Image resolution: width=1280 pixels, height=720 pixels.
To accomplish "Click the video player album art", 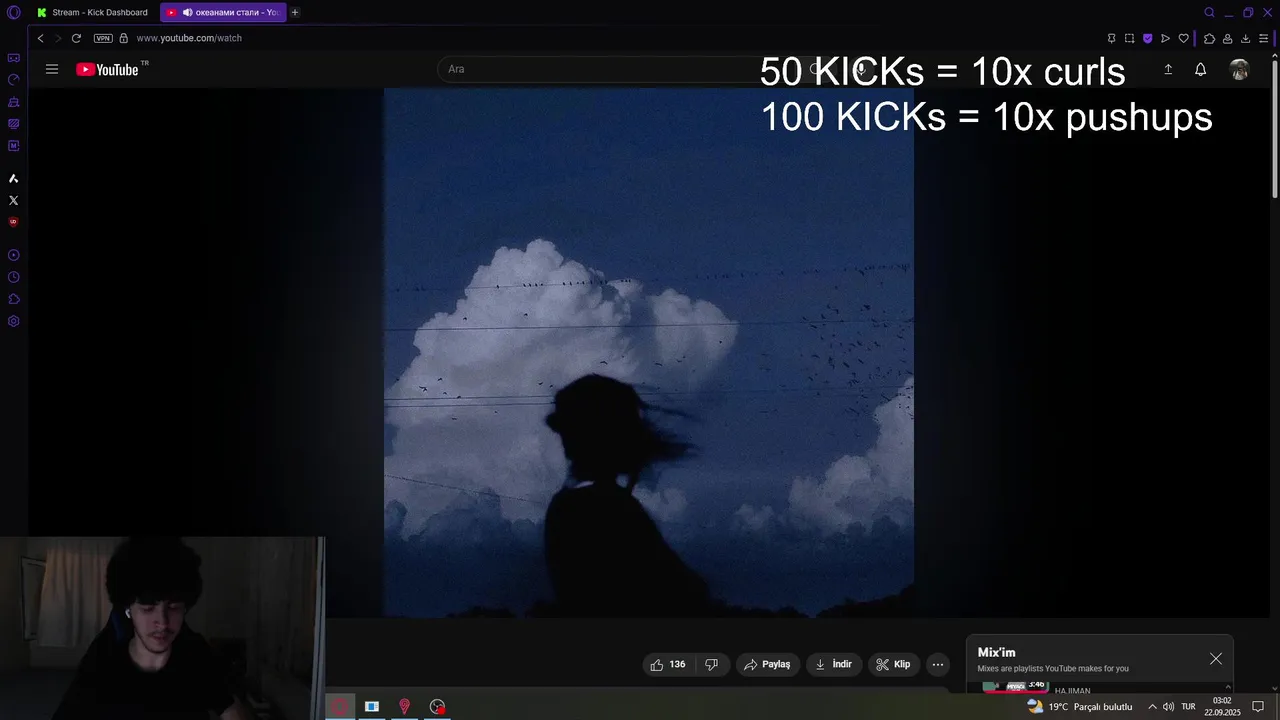I will 648,352.
